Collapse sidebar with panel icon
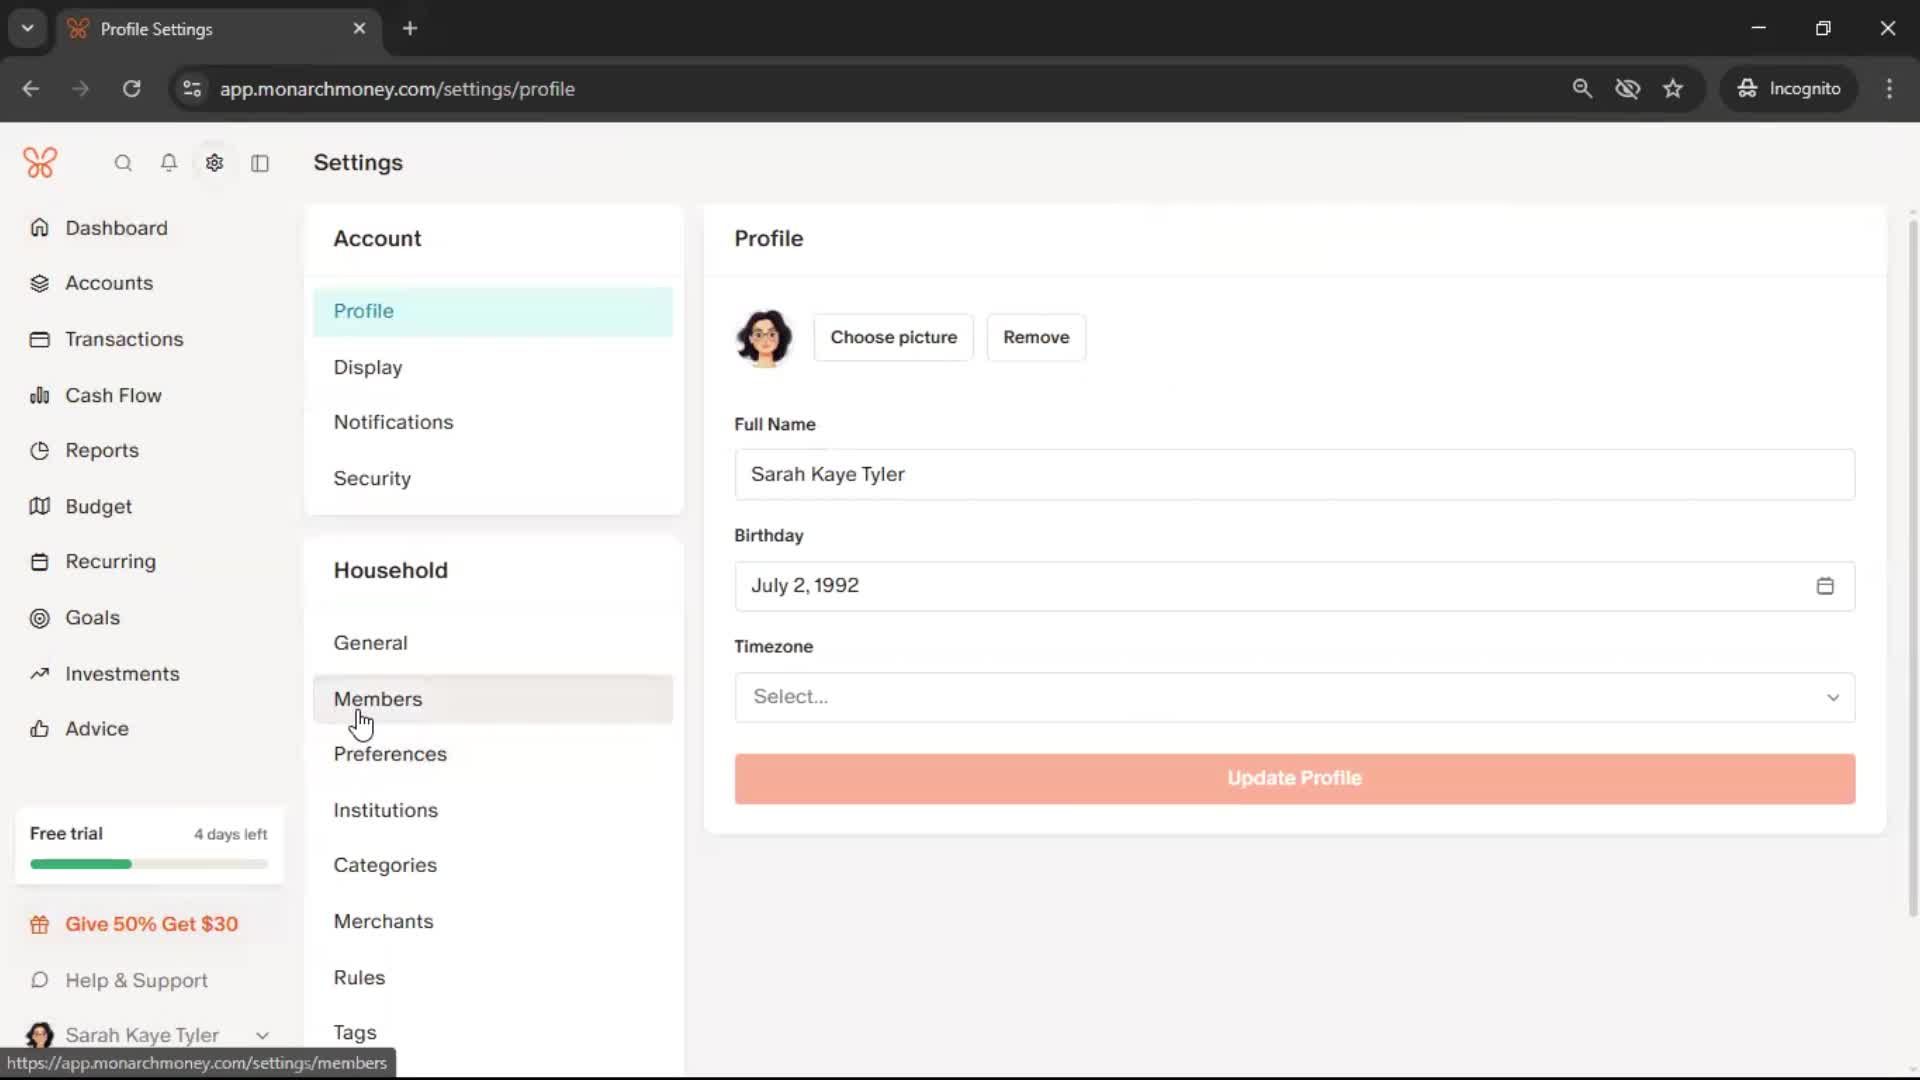The height and width of the screenshot is (1080, 1920). (260, 163)
